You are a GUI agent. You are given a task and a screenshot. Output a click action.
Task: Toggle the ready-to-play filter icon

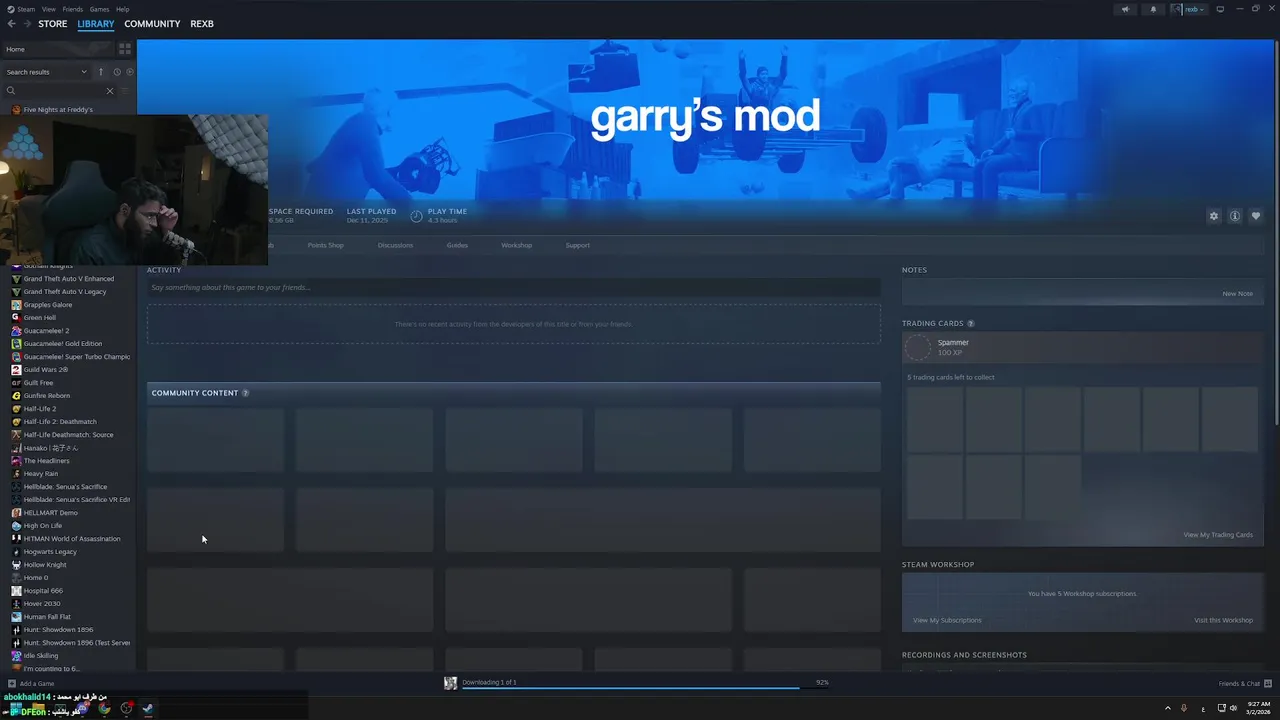130,72
